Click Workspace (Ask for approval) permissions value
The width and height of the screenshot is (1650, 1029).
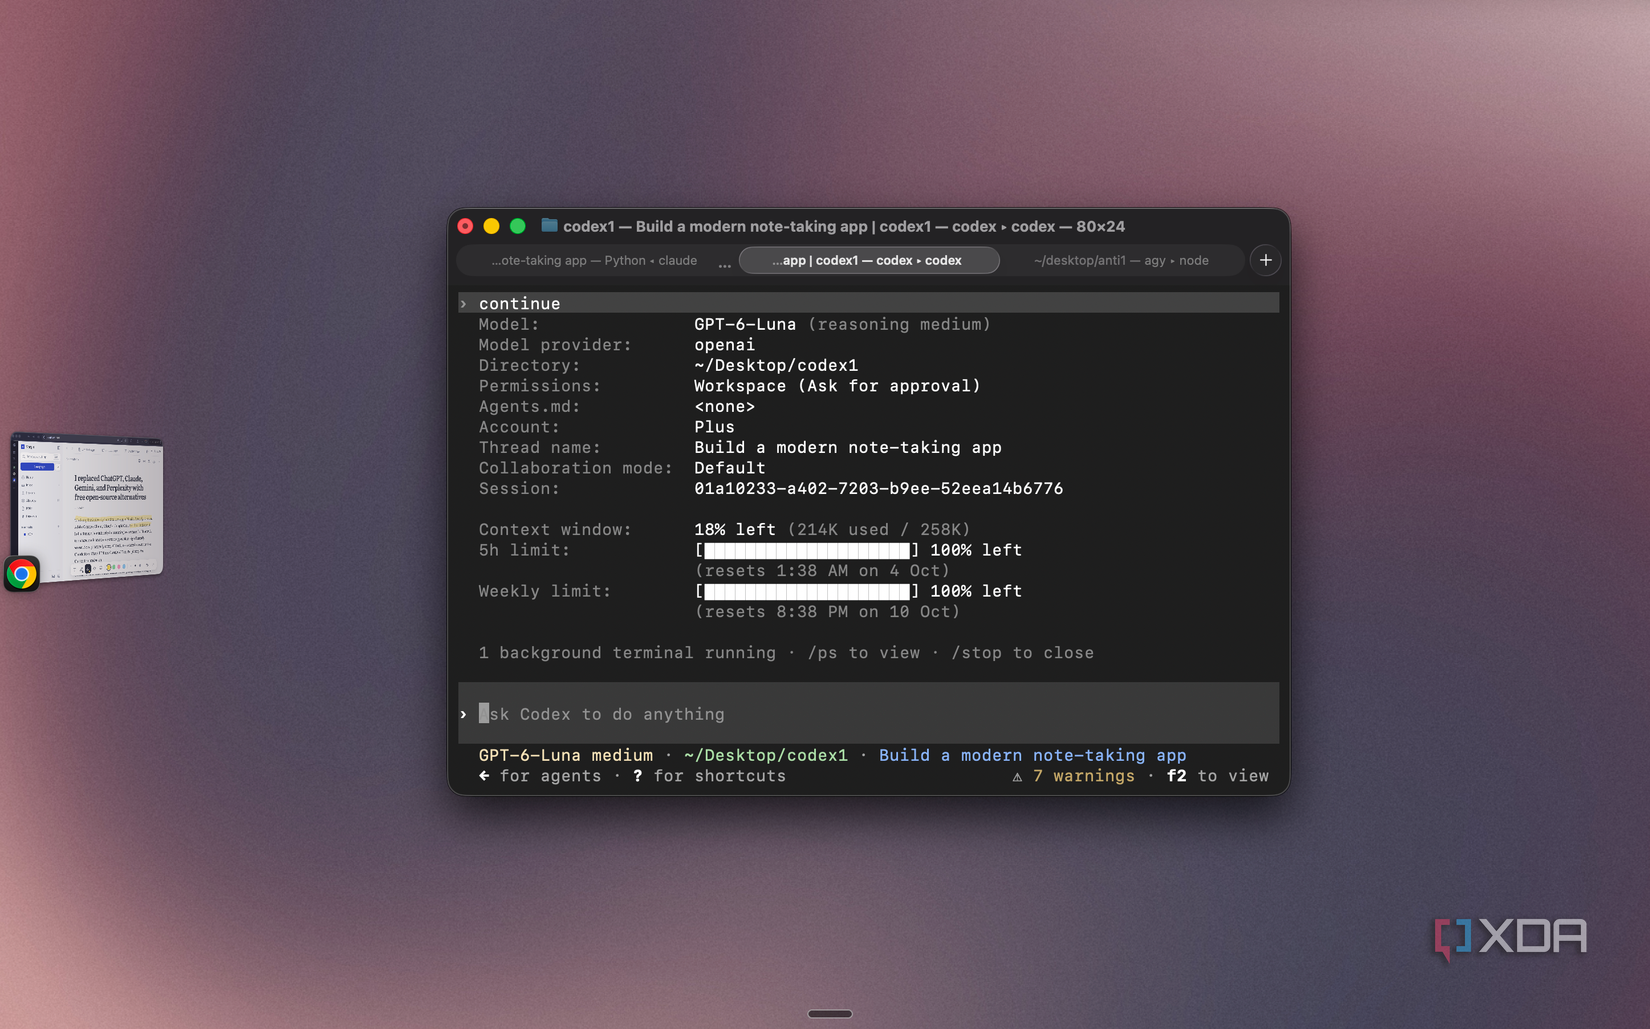pyautogui.click(x=837, y=386)
